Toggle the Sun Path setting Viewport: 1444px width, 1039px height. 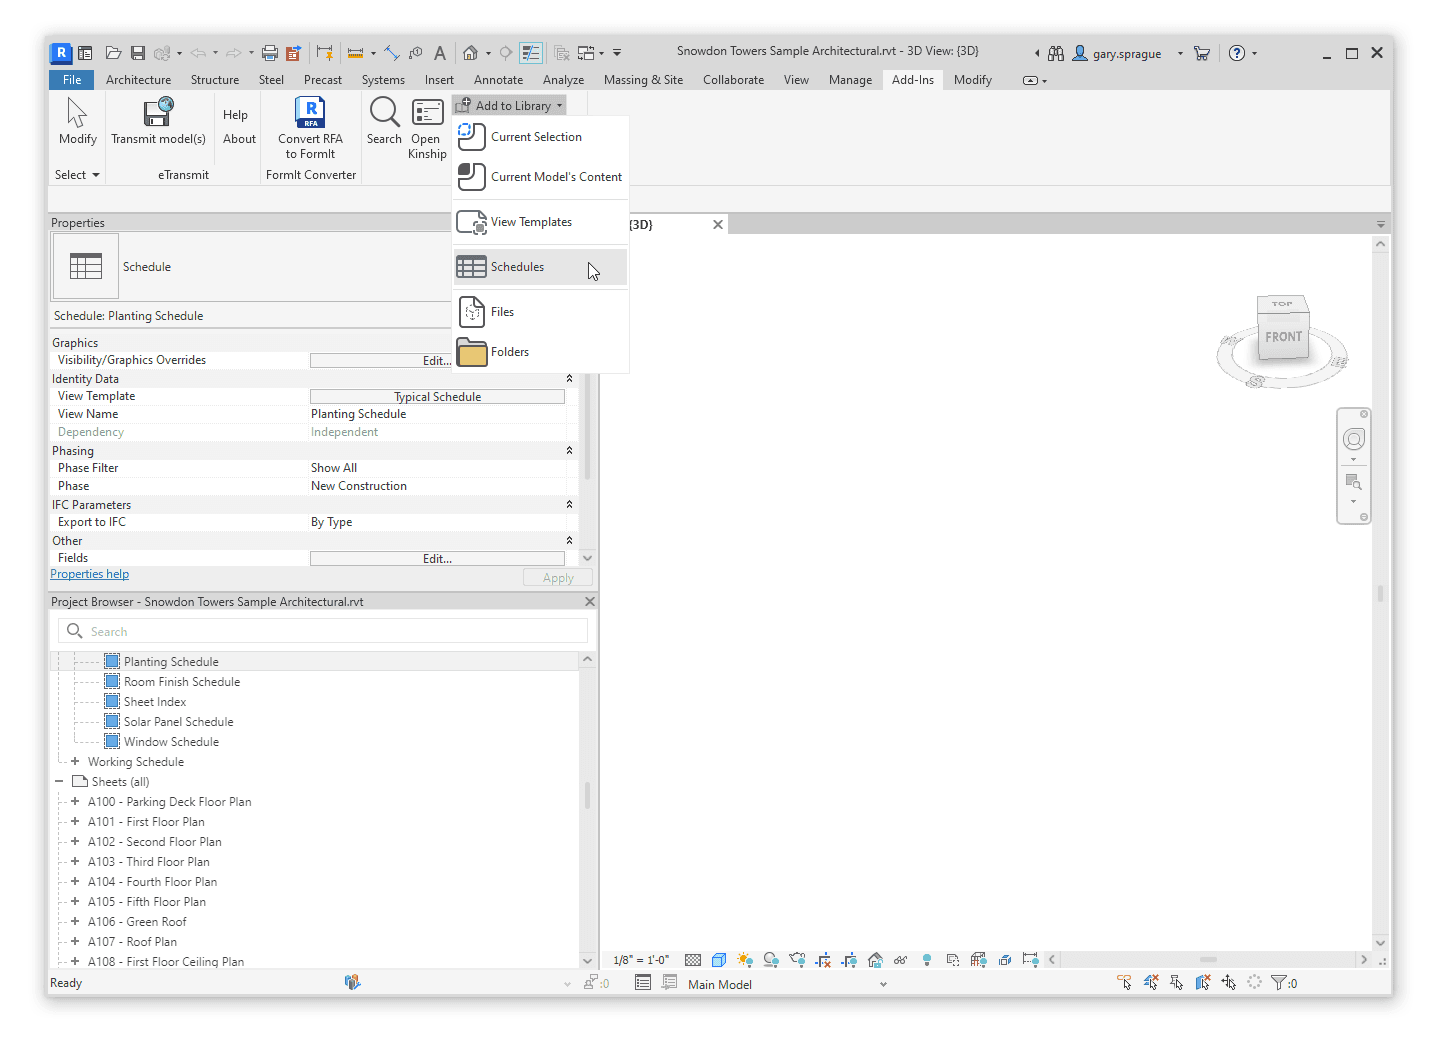[x=743, y=960]
